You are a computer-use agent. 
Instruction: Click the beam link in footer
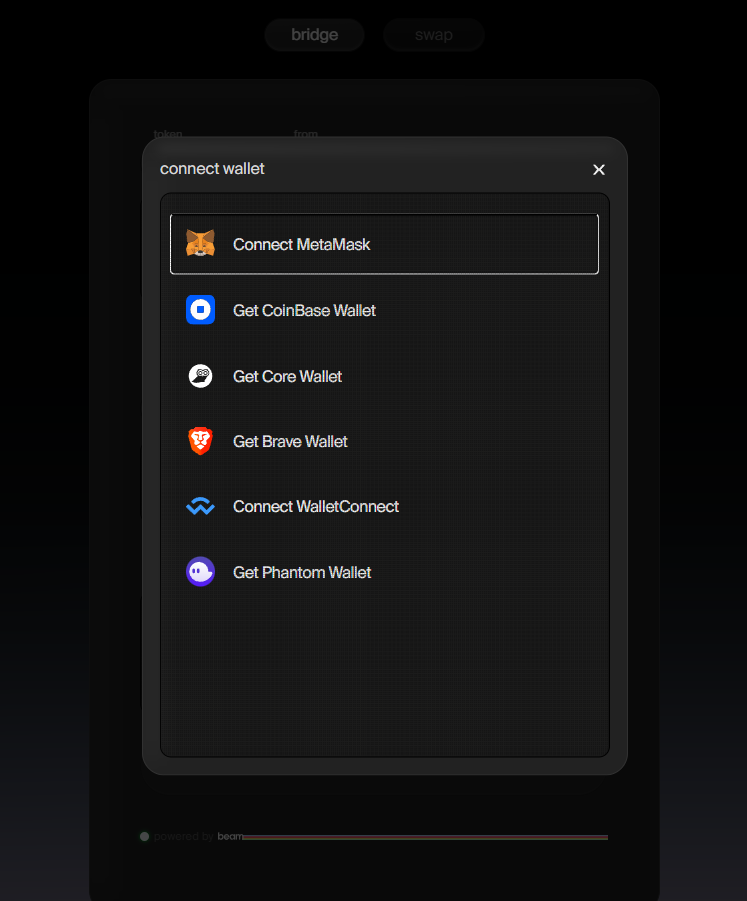point(230,836)
